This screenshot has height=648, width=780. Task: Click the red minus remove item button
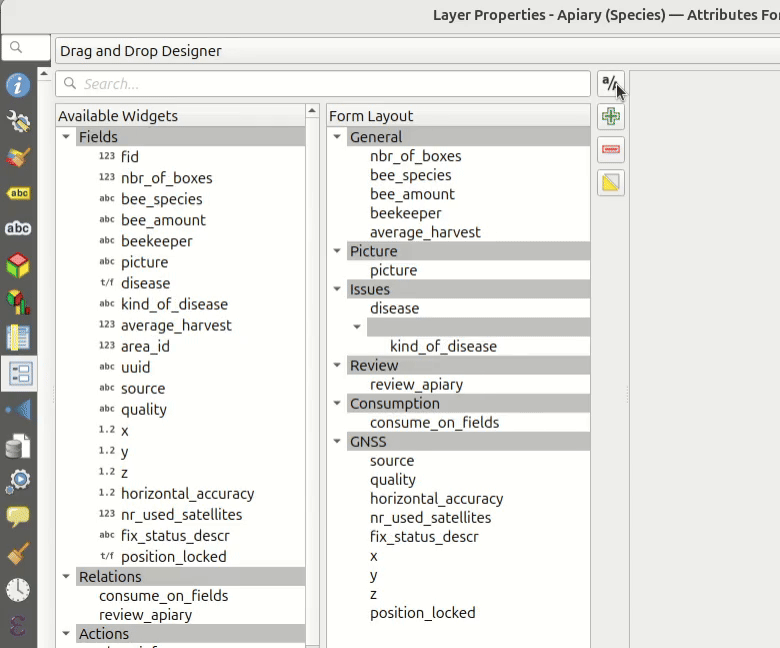(611, 150)
